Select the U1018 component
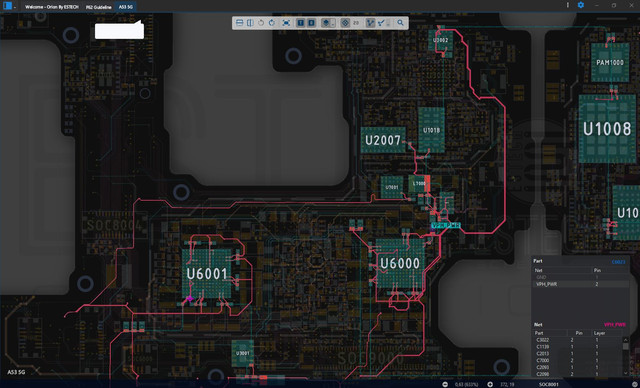 click(x=431, y=130)
